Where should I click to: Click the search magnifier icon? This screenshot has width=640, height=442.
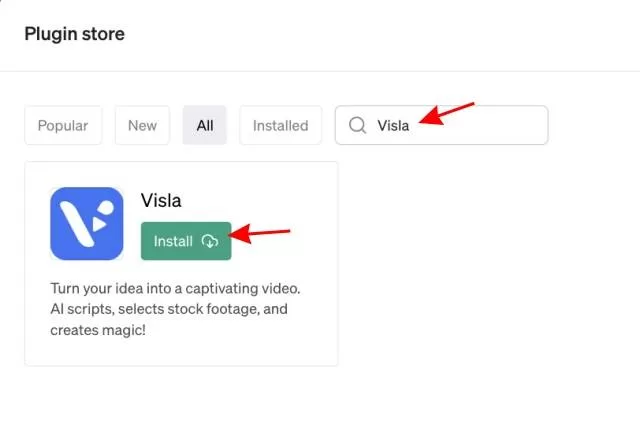point(357,126)
